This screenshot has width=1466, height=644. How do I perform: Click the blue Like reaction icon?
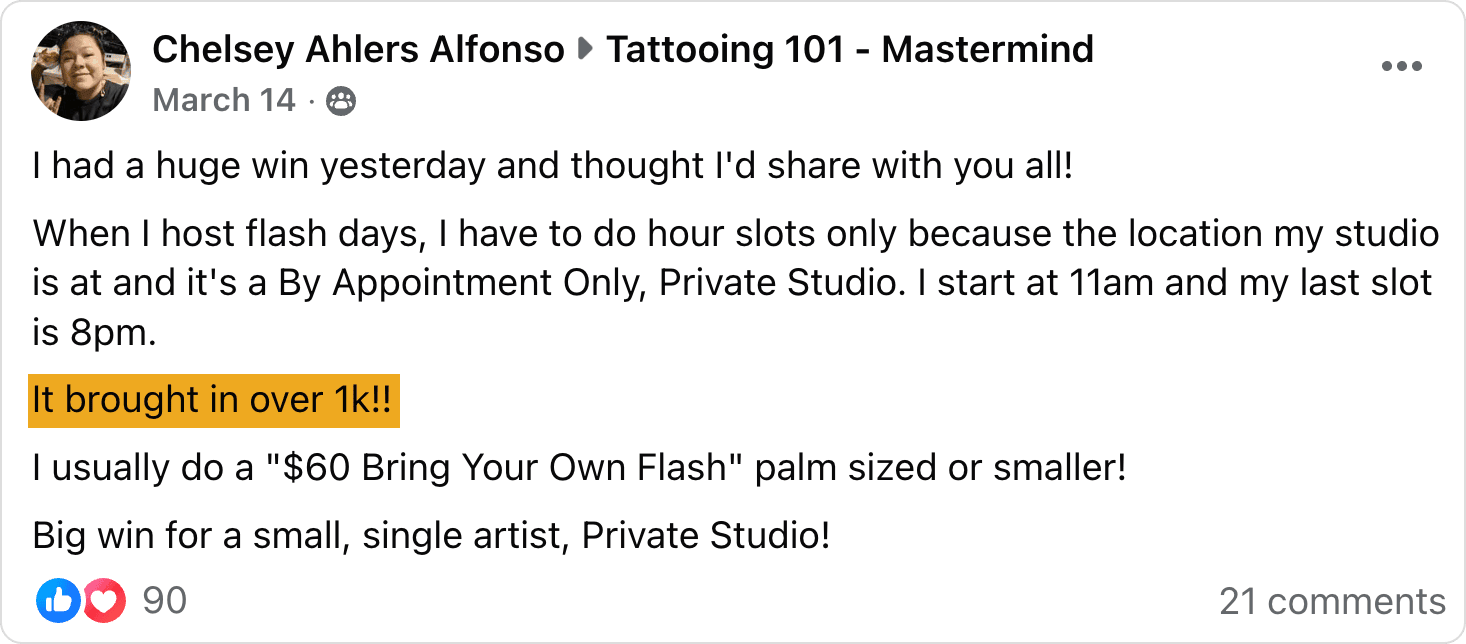coord(58,601)
